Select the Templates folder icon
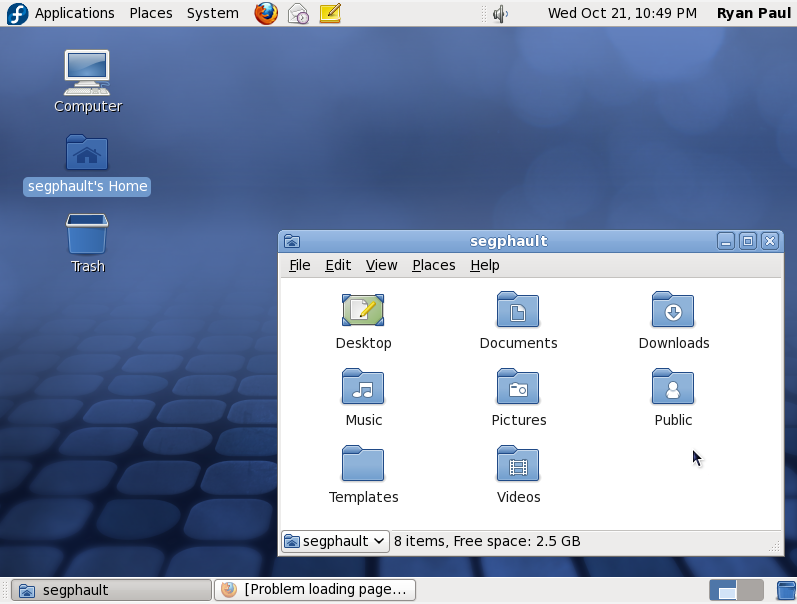The height and width of the screenshot is (604, 797). tap(363, 464)
